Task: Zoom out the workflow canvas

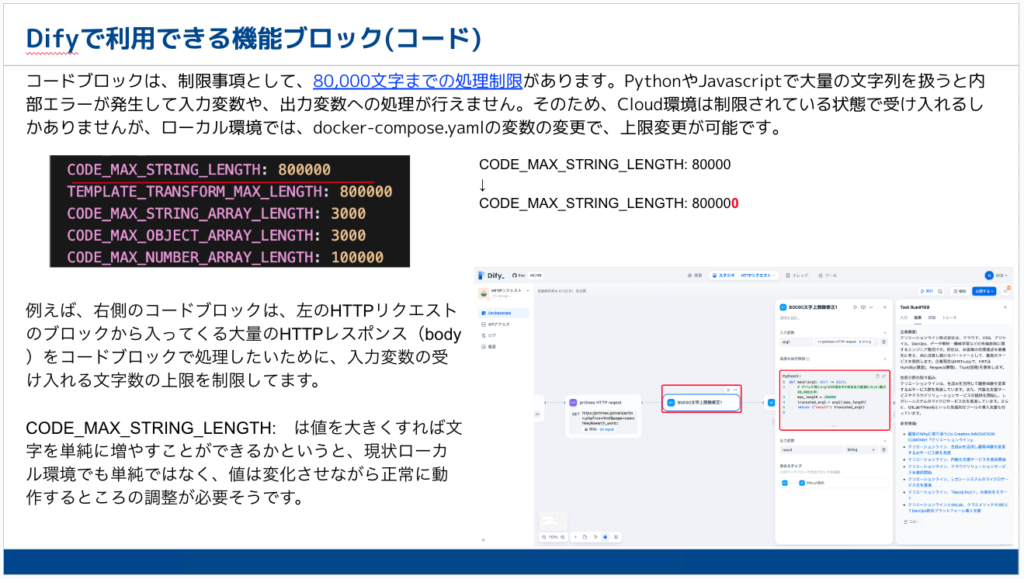Action: point(544,537)
